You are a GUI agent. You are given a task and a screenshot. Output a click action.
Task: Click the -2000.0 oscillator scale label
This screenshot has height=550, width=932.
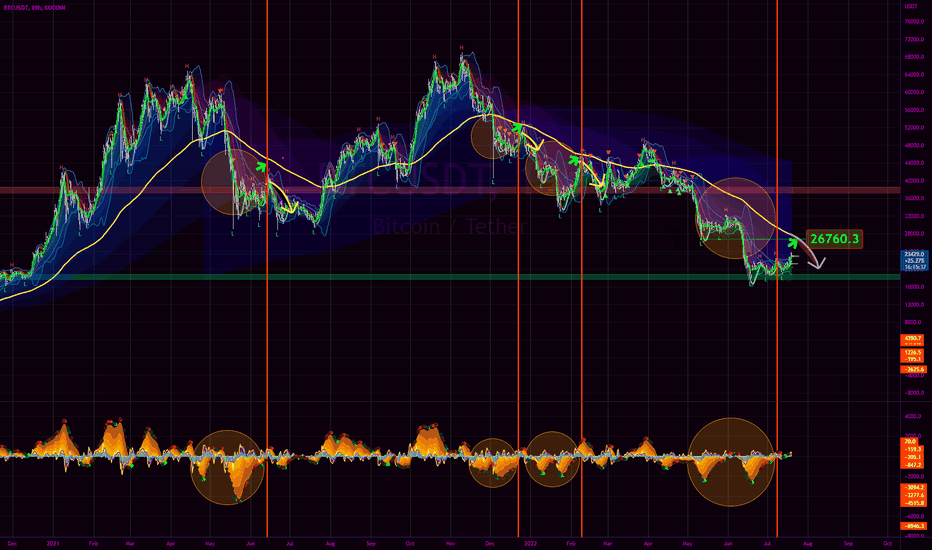(x=914, y=476)
